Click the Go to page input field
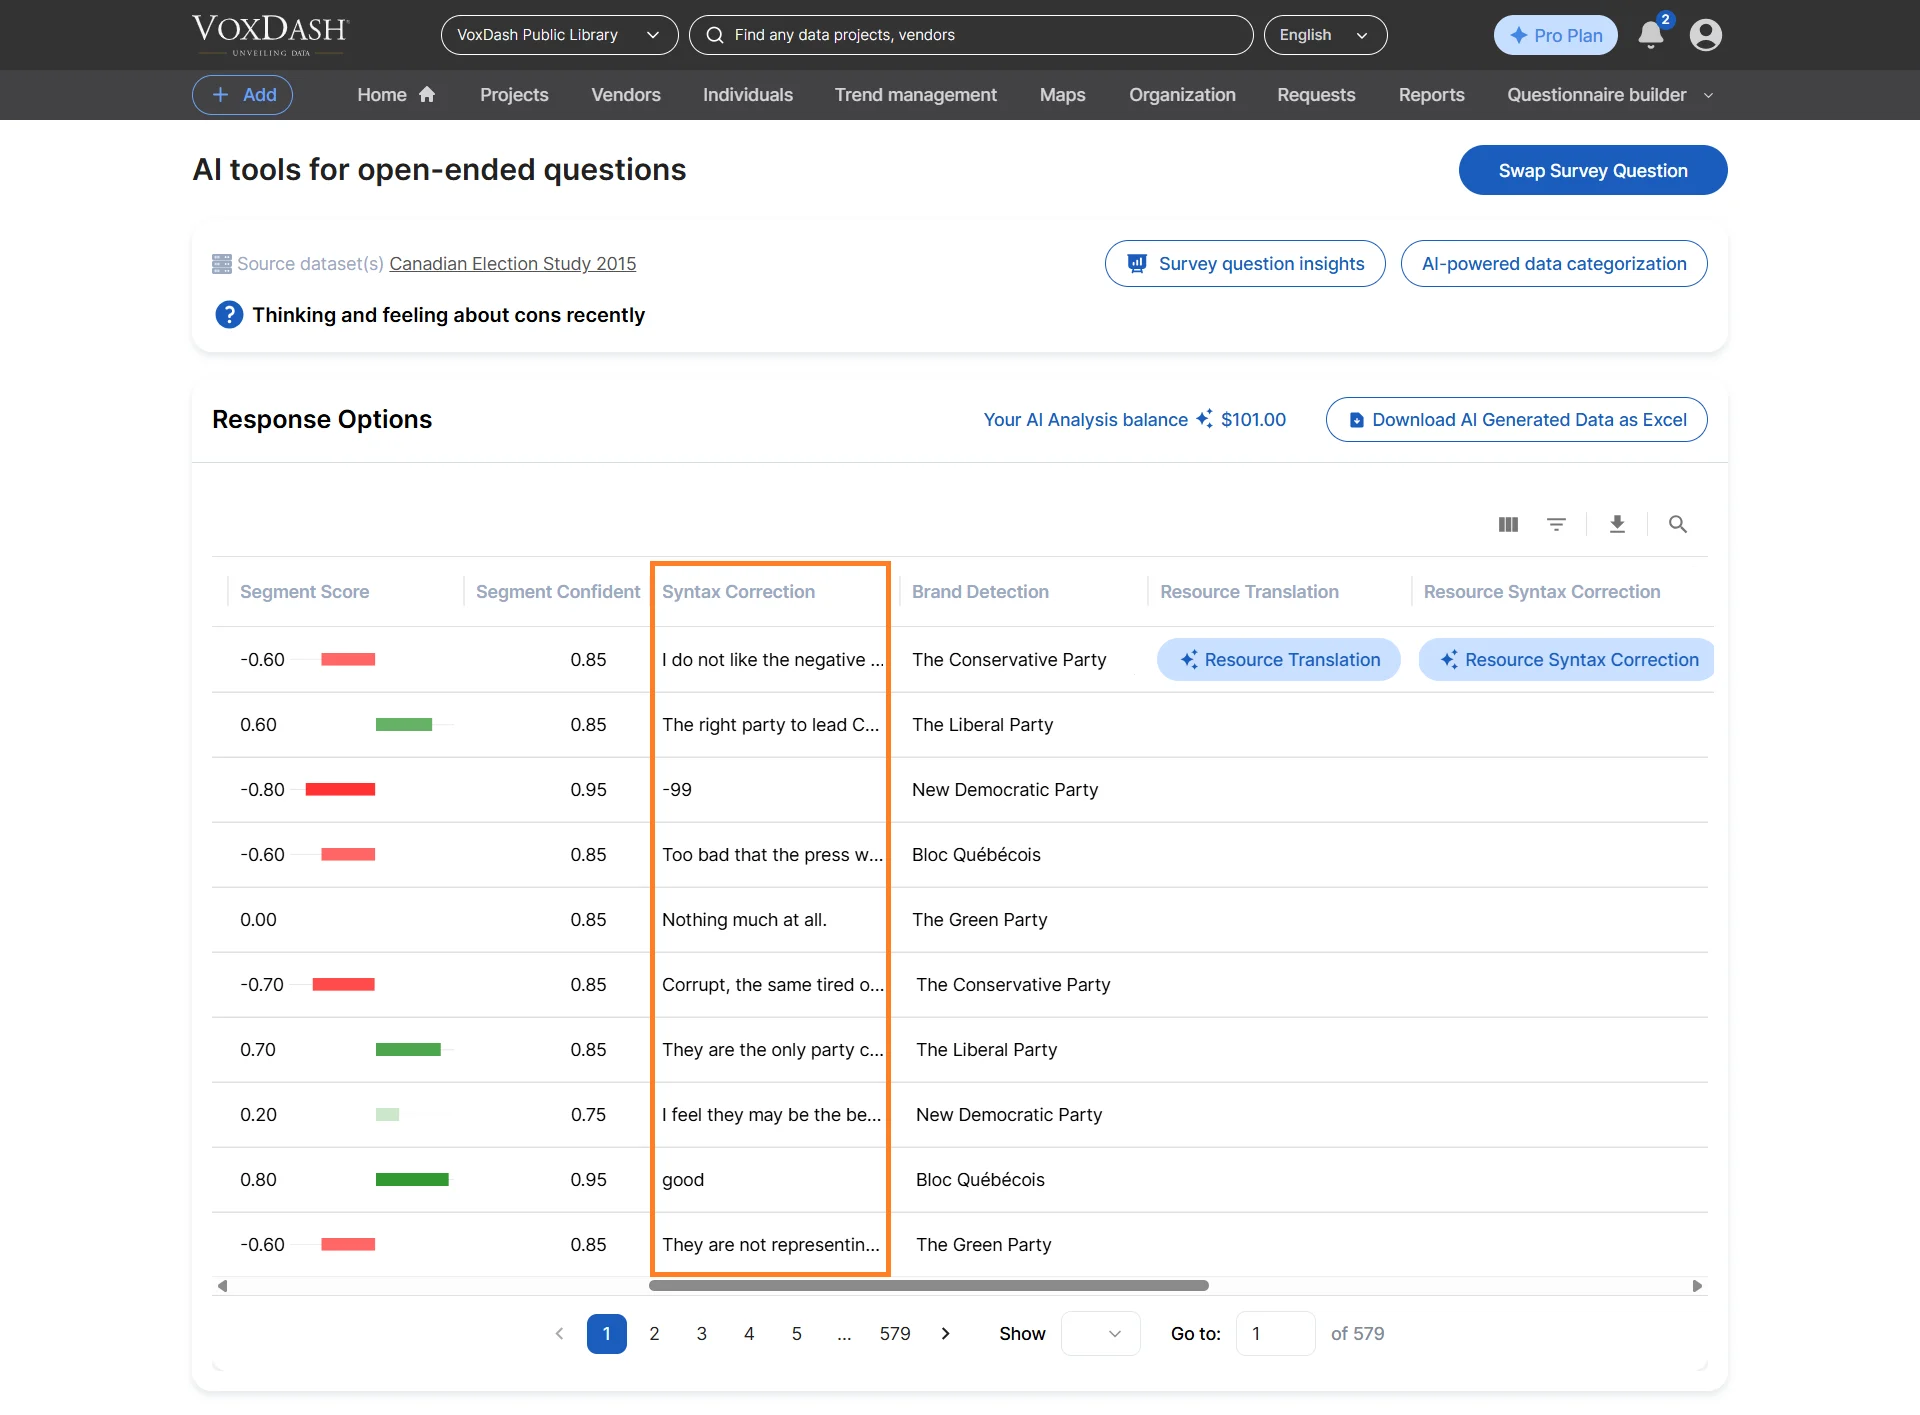The height and width of the screenshot is (1415, 1920). click(x=1275, y=1333)
